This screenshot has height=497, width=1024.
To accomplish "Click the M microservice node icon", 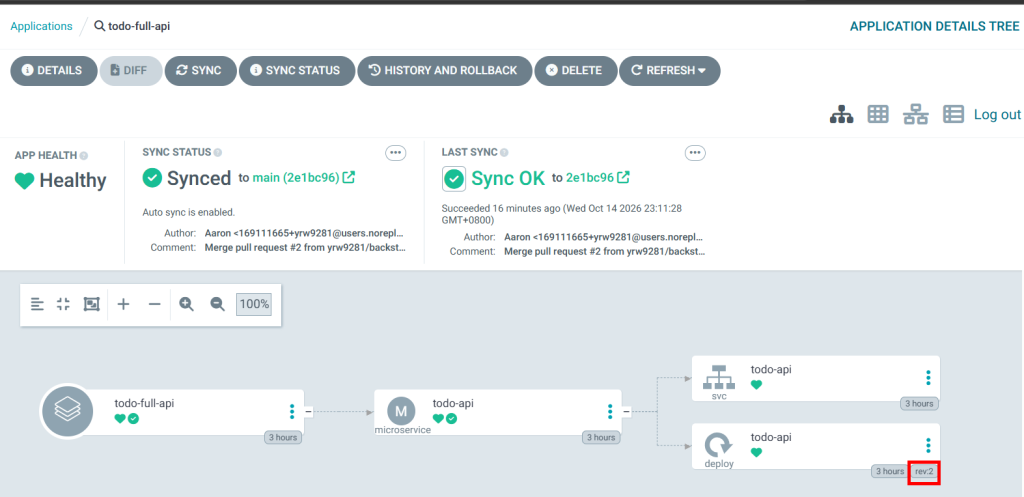I will (402, 411).
